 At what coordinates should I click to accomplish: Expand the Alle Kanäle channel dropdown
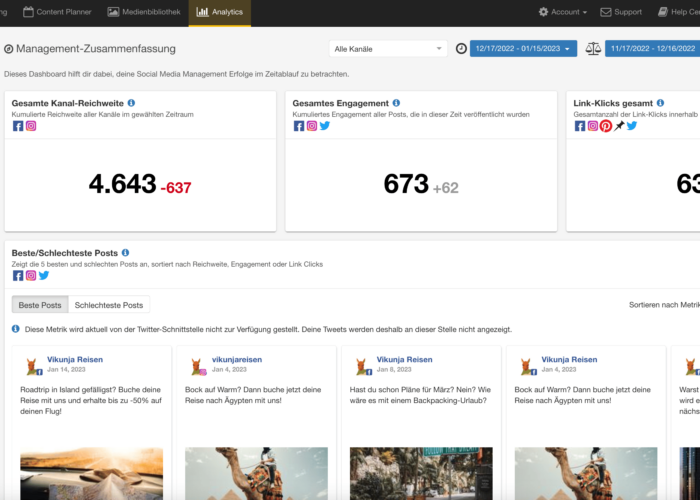pyautogui.click(x=388, y=49)
